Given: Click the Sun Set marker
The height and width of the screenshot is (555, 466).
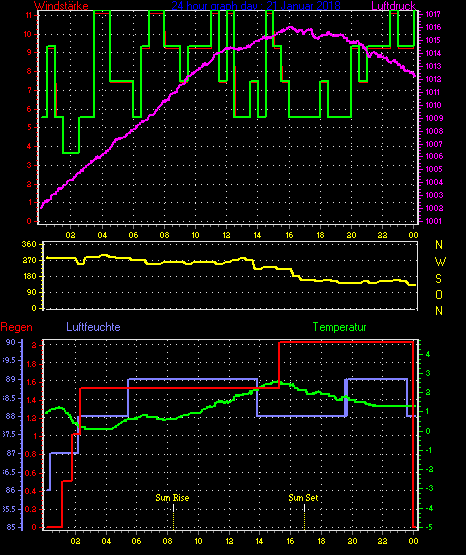Looking at the screenshot, I should pos(304,498).
